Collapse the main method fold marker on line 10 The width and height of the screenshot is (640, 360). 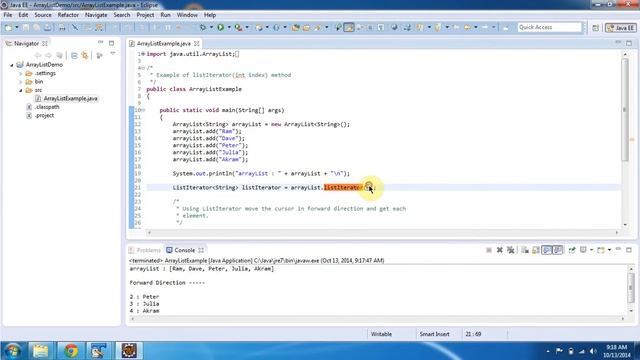click(143, 110)
